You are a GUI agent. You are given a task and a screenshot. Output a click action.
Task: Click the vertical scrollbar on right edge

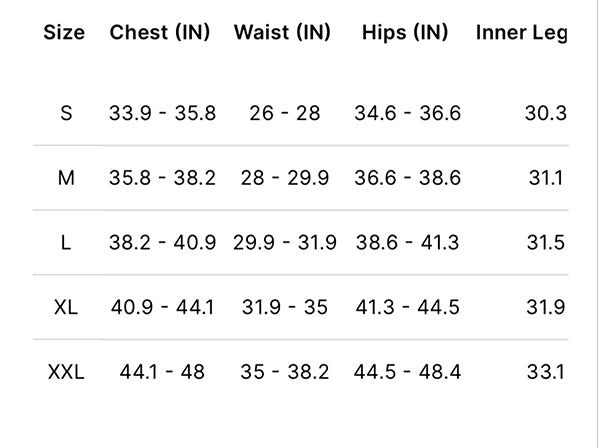[x=596, y=224]
